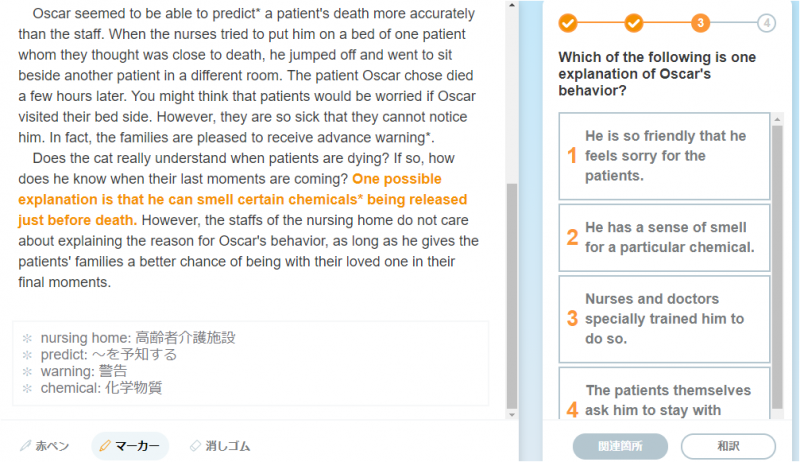Go to completed step one checkmark
Viewport: 800px width, 462px height.
pyautogui.click(x=568, y=22)
